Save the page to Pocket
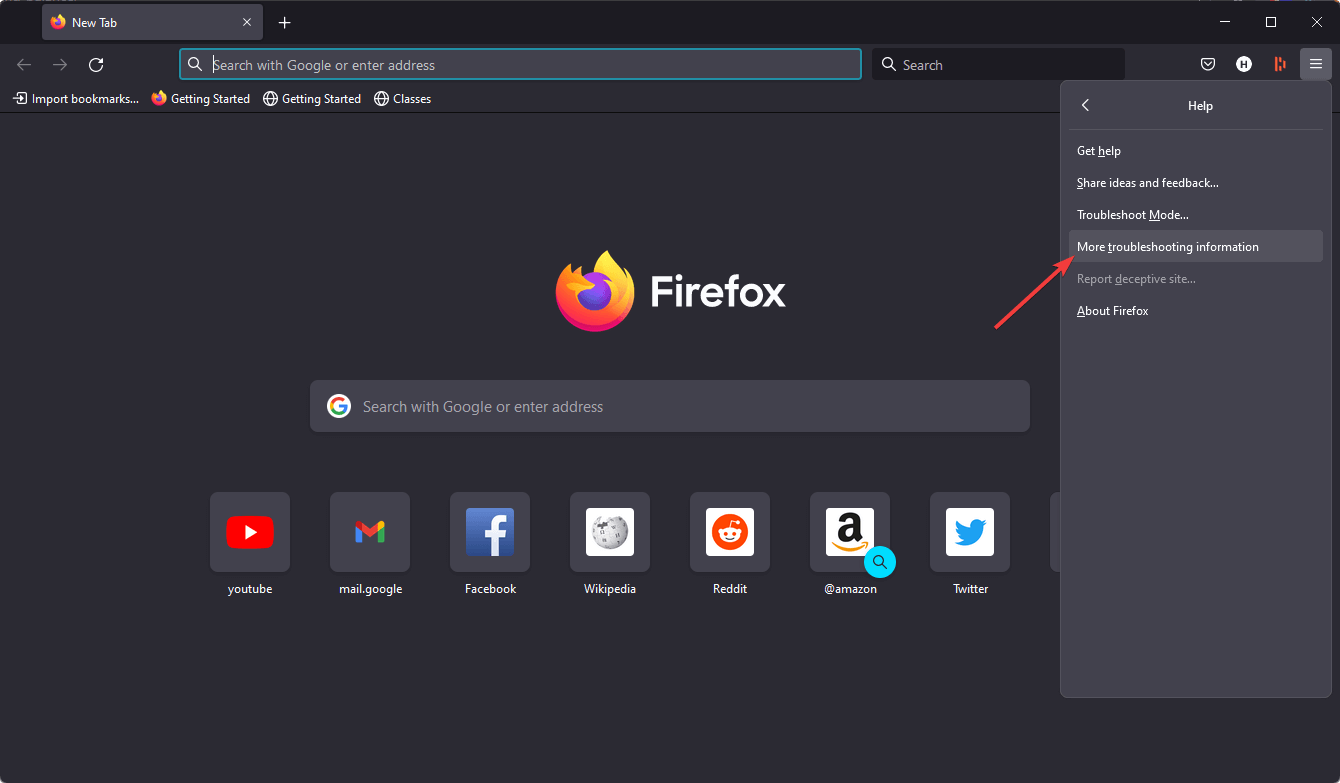The width and height of the screenshot is (1340, 783). point(1207,63)
